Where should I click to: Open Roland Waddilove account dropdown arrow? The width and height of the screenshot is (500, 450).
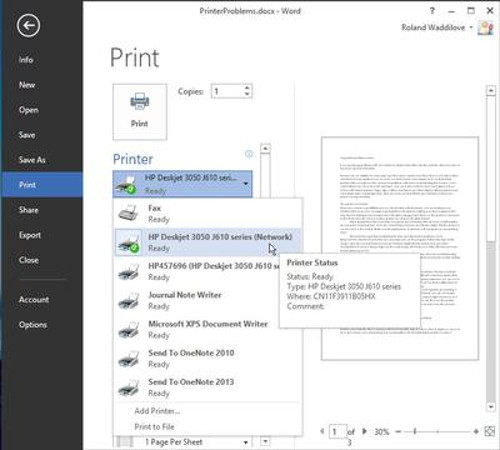[x=471, y=27]
